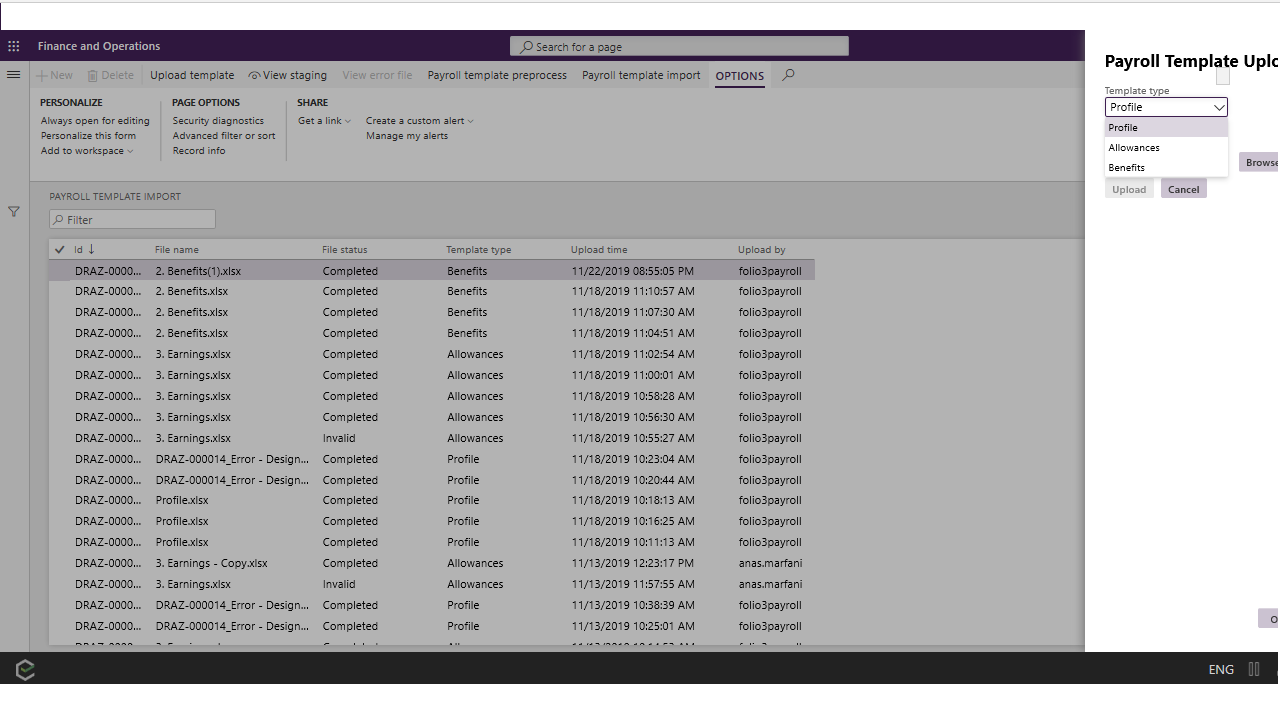Open Security diagnostics

[218, 121]
